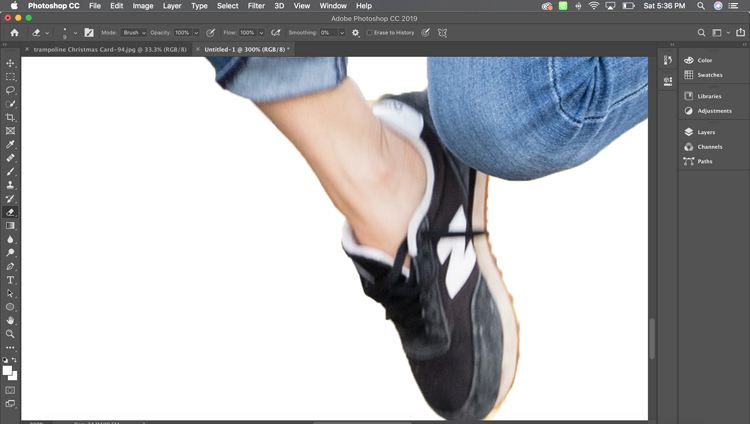Open the smoothing options gear
Image resolution: width=750 pixels, height=424 pixels.
tap(355, 33)
